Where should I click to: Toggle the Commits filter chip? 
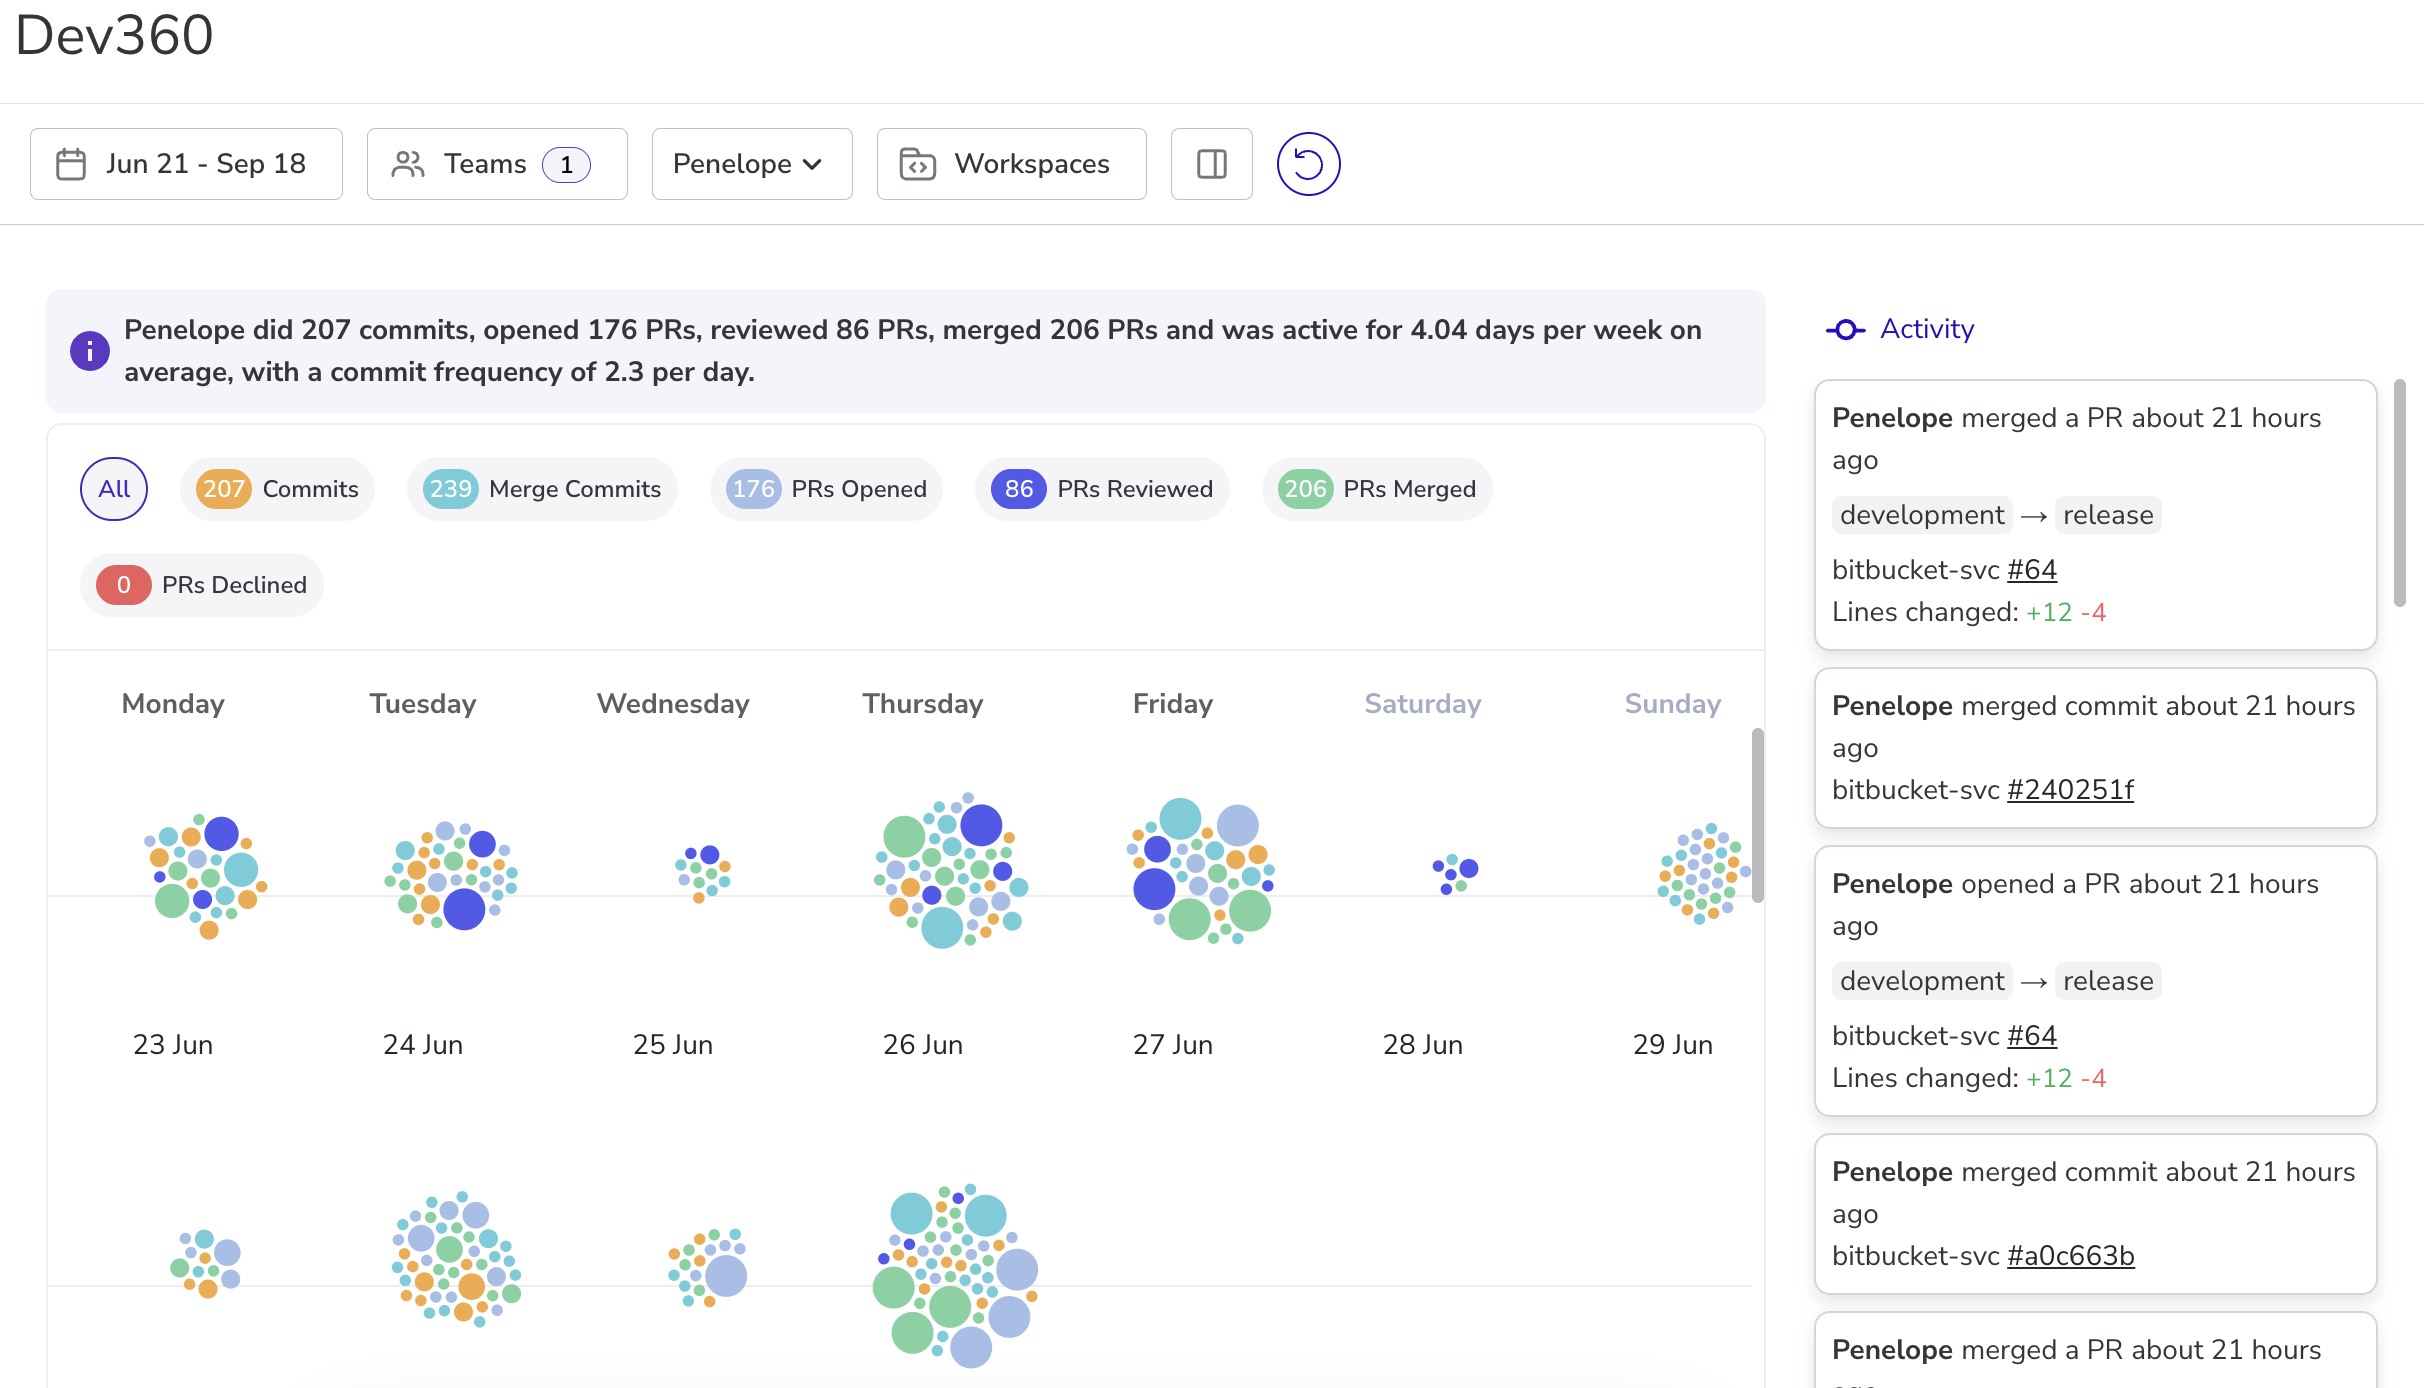277,489
